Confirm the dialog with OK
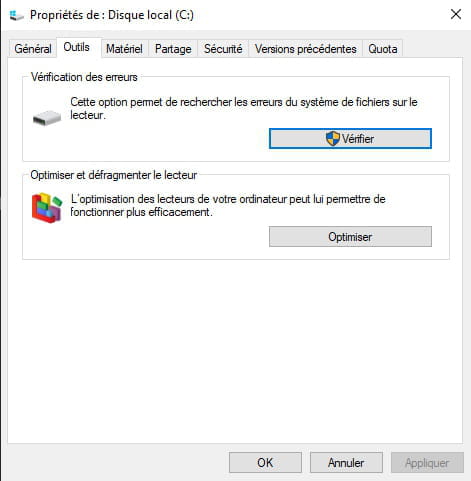Screen dimensions: 471x481 click(265, 463)
